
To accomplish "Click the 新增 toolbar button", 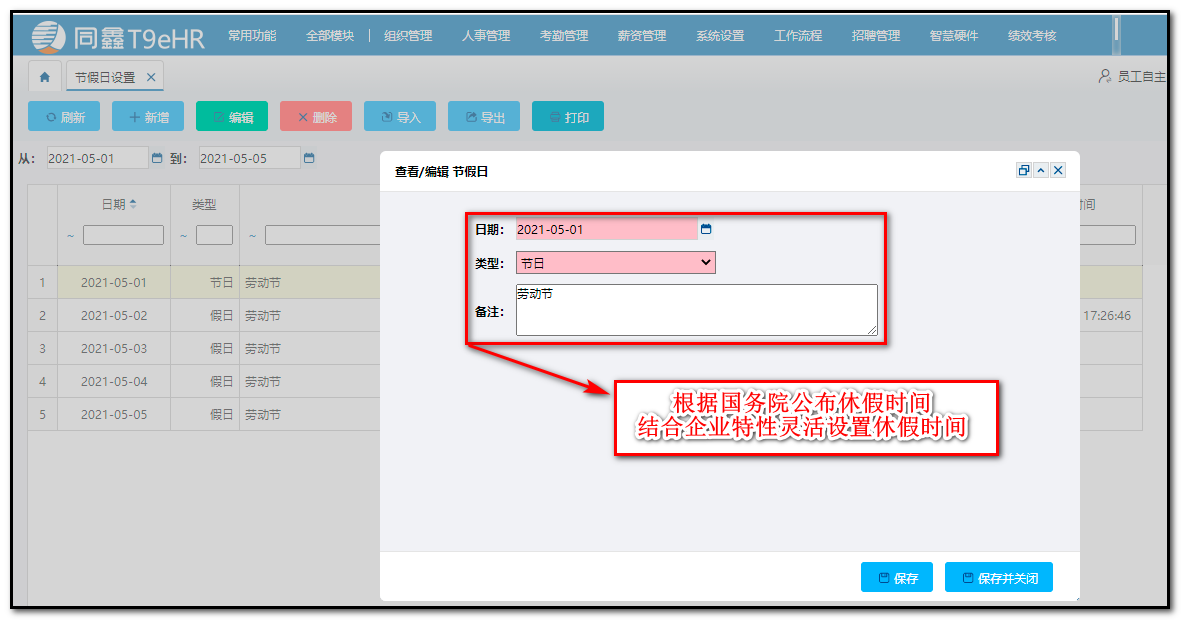I will point(147,116).
